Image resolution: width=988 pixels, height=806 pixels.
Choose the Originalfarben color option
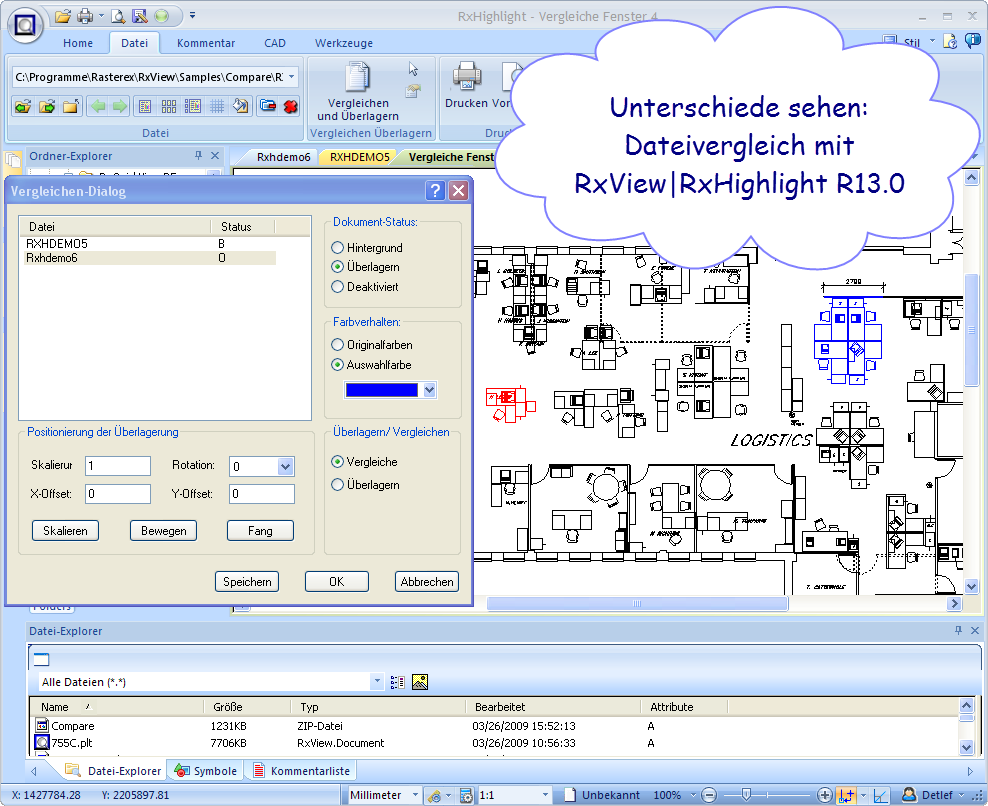point(338,345)
